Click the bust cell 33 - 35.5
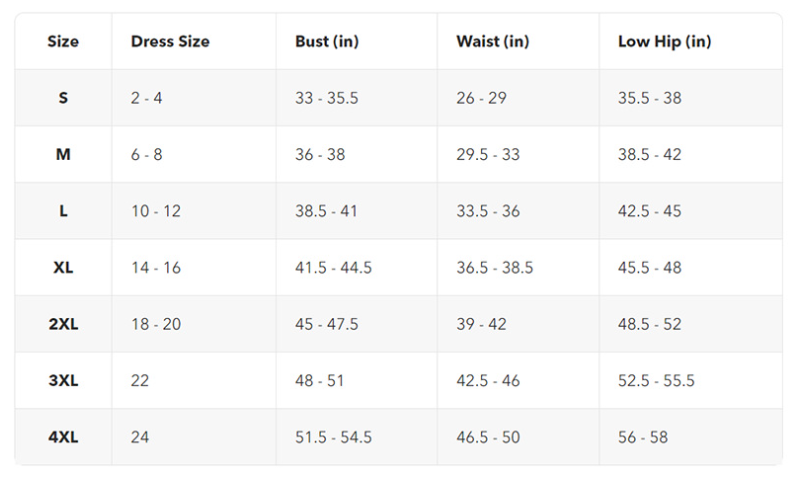The image size is (796, 478). point(326,98)
